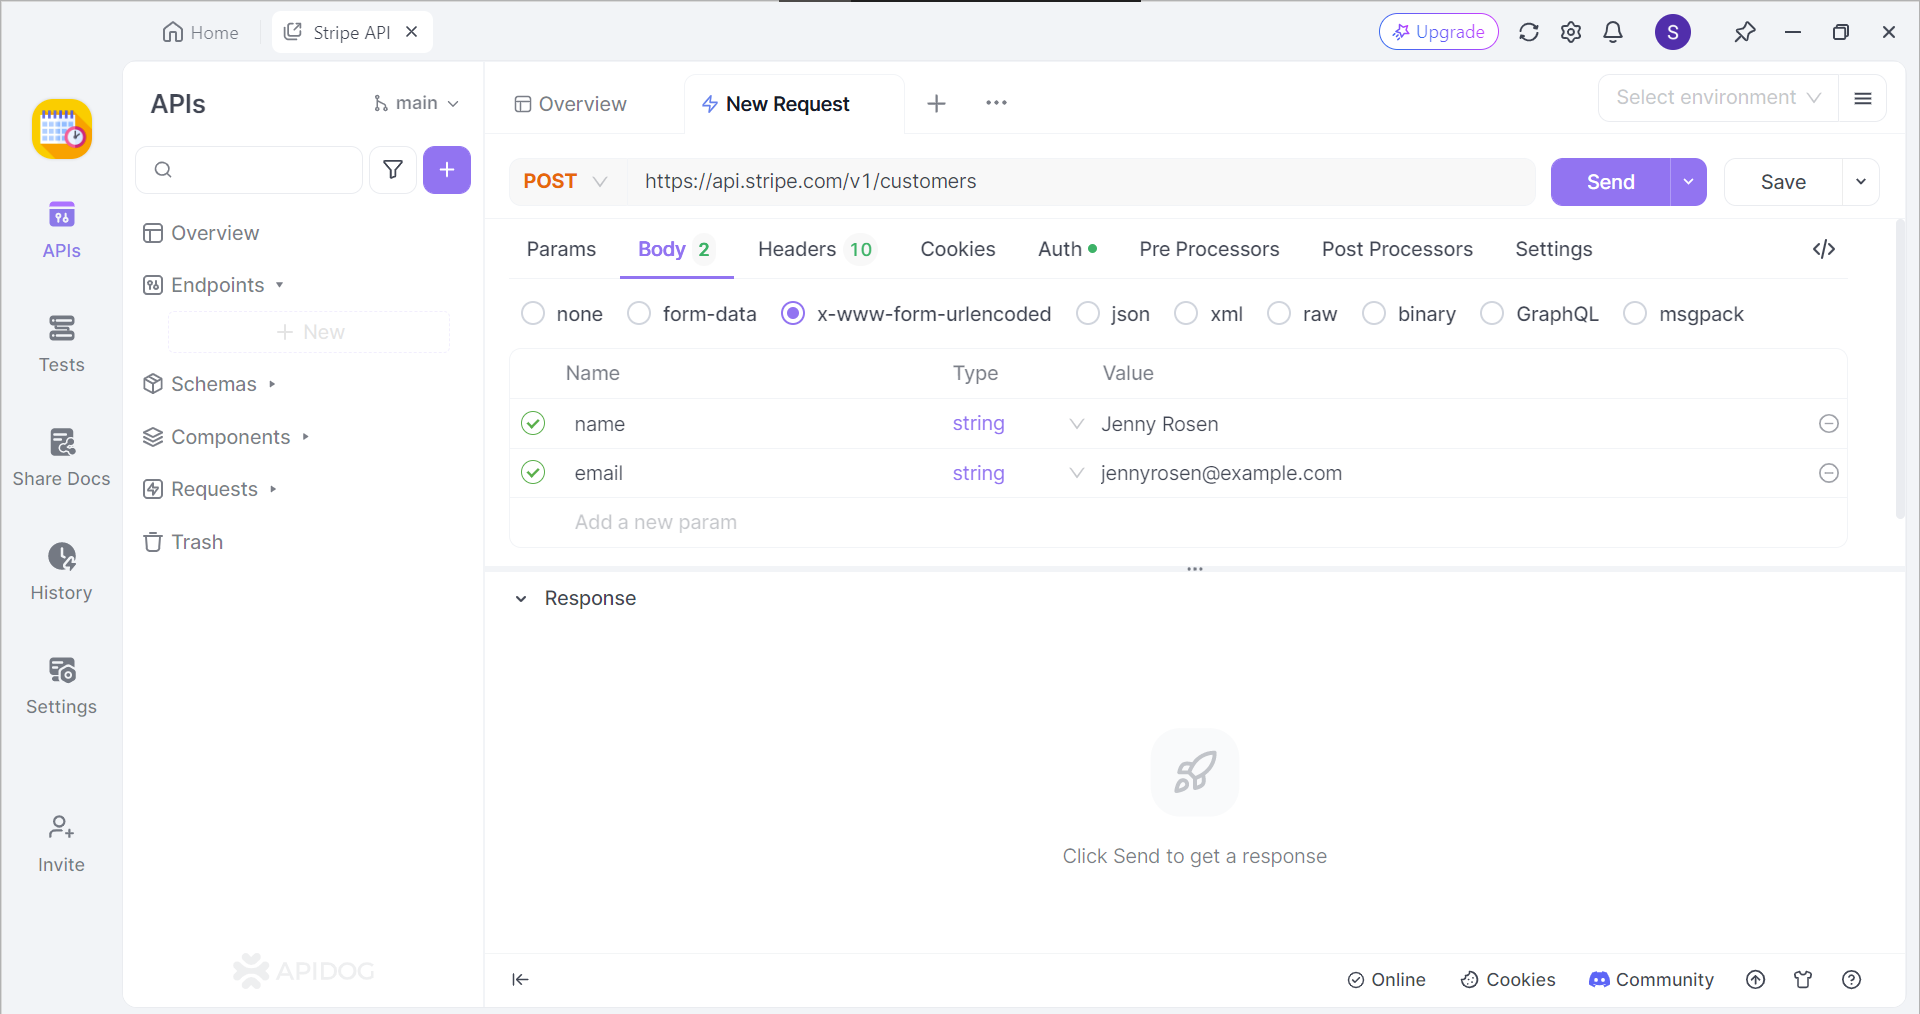The height and width of the screenshot is (1014, 1920).
Task: Click the pin window icon
Action: [1745, 32]
